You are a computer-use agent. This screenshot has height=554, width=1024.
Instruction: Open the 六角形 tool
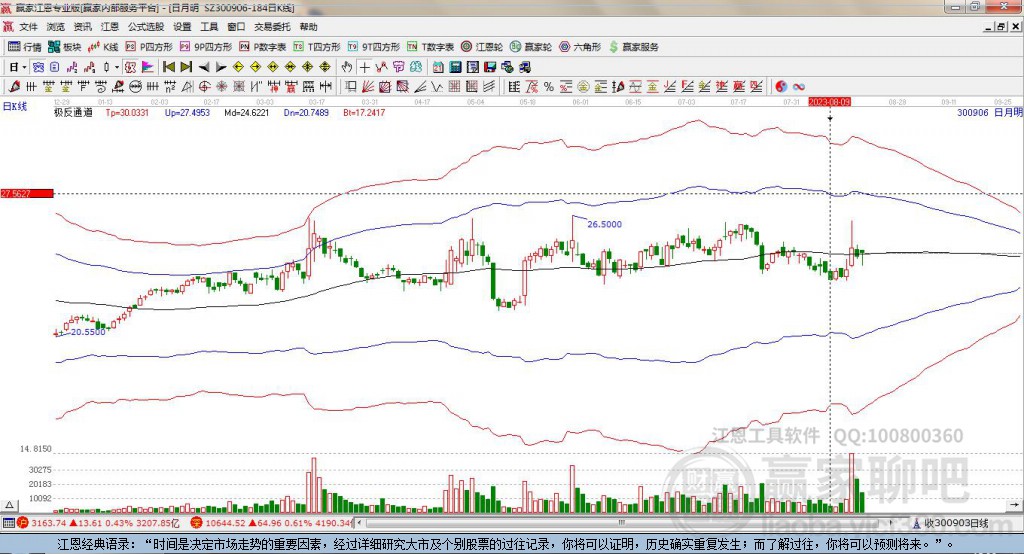(580, 47)
